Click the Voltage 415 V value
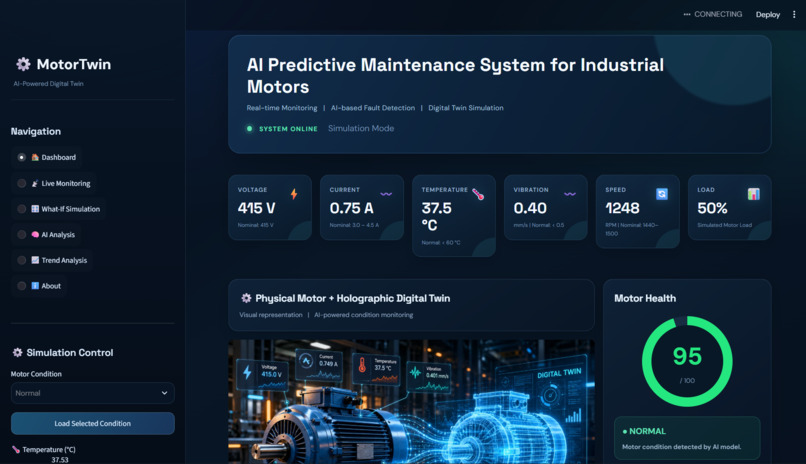The height and width of the screenshot is (464, 806). click(x=256, y=208)
